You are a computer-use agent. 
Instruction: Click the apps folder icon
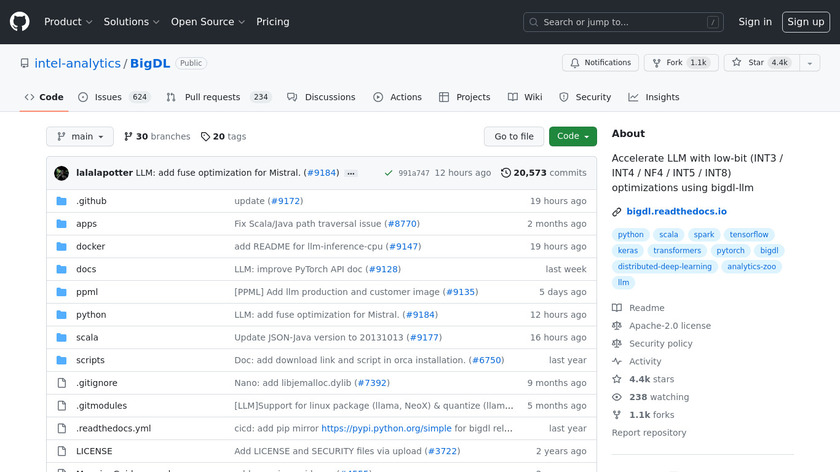[62, 224]
